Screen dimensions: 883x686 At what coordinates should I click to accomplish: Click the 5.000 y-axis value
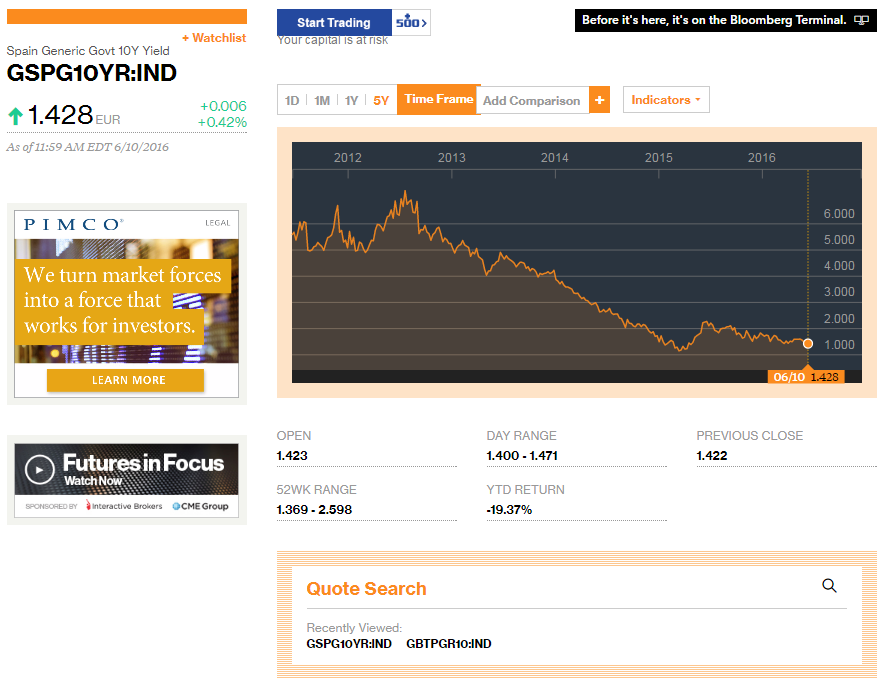[839, 239]
